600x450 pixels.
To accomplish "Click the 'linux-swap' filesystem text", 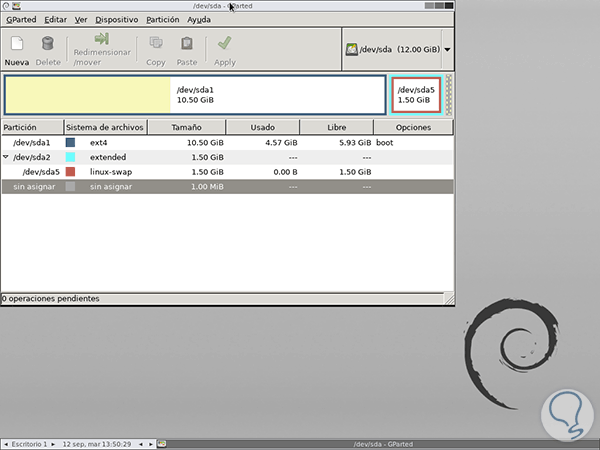I will click(x=111, y=172).
